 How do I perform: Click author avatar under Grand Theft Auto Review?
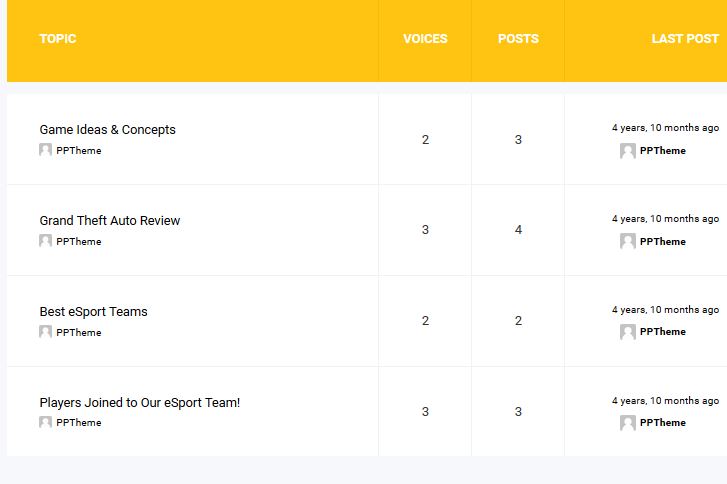(x=45, y=241)
